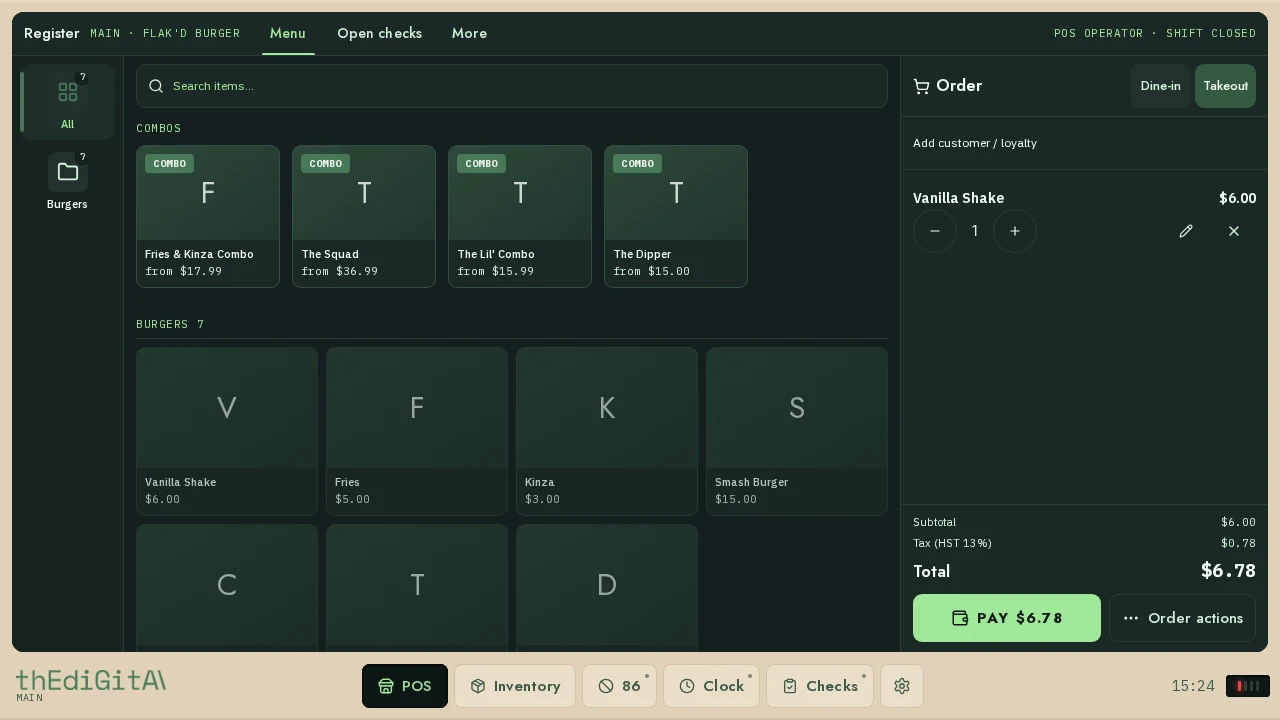Open the More menu

(x=469, y=33)
